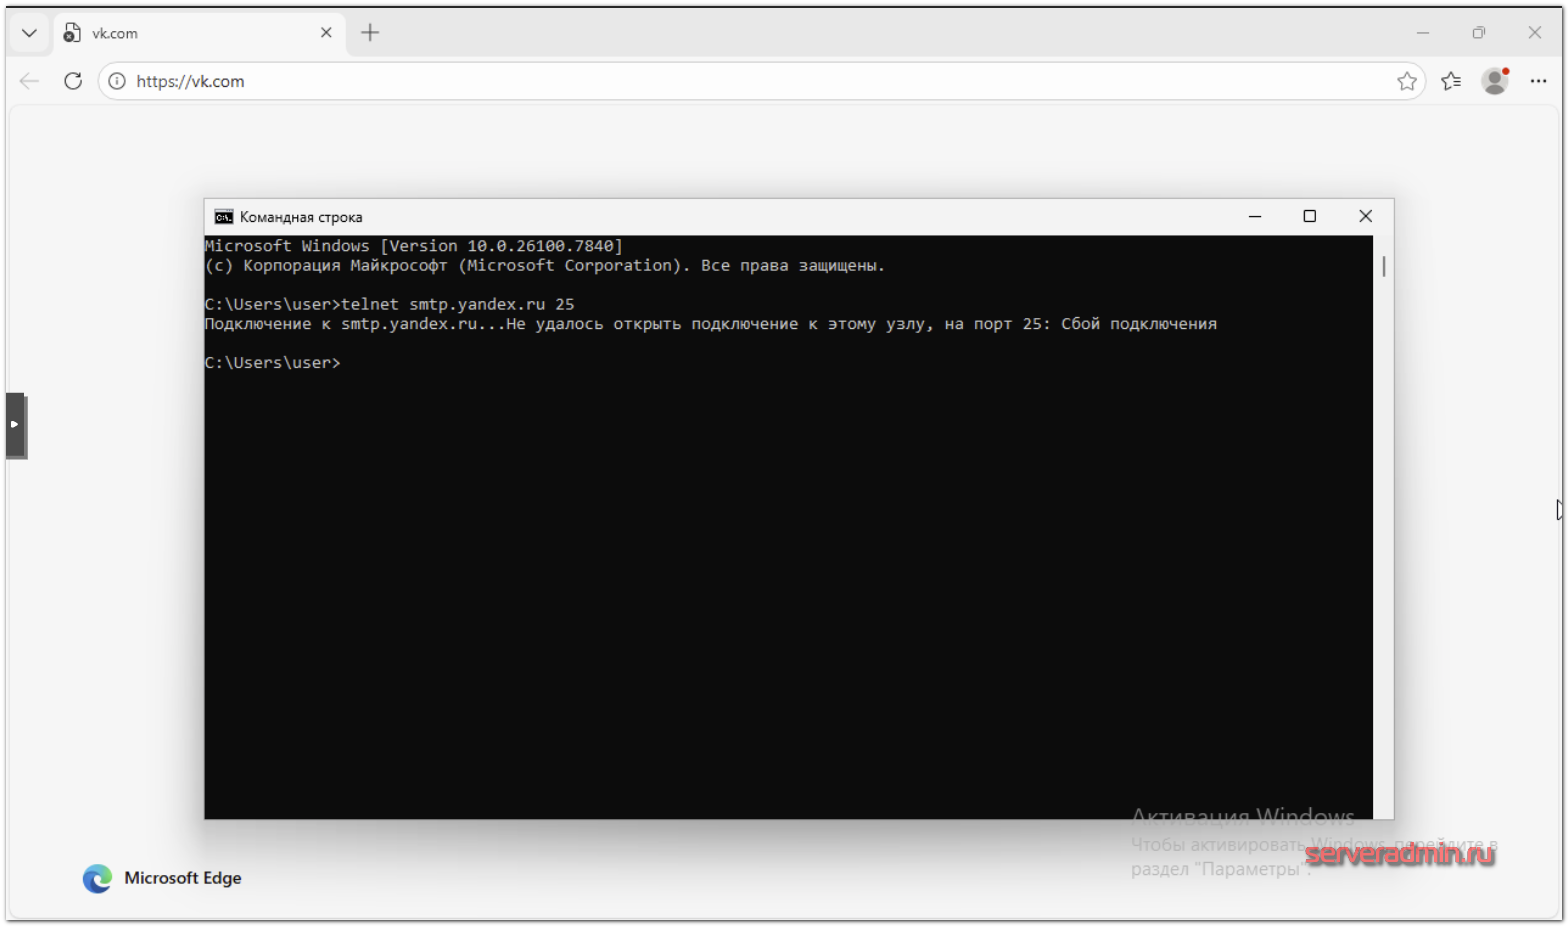Minimize the Командная строка window
The image size is (1568, 926).
click(x=1255, y=216)
